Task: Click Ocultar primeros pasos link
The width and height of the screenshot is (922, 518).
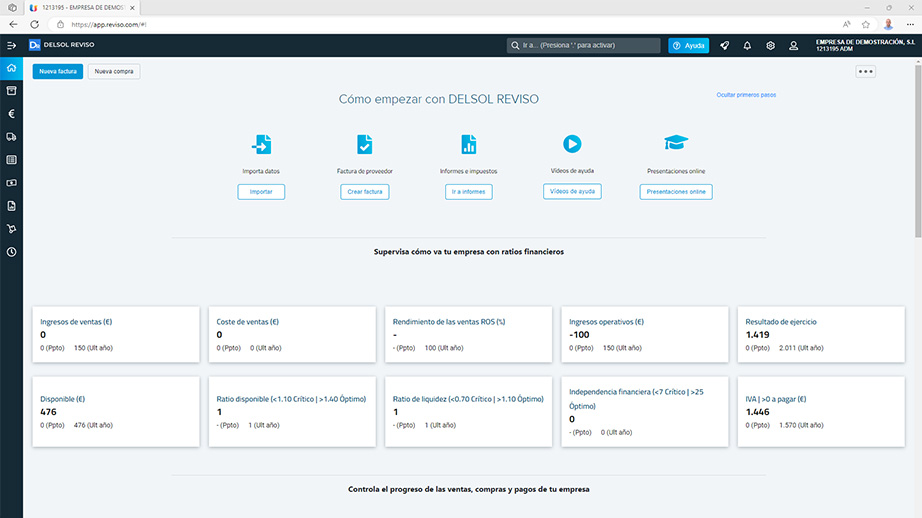Action: (x=746, y=95)
